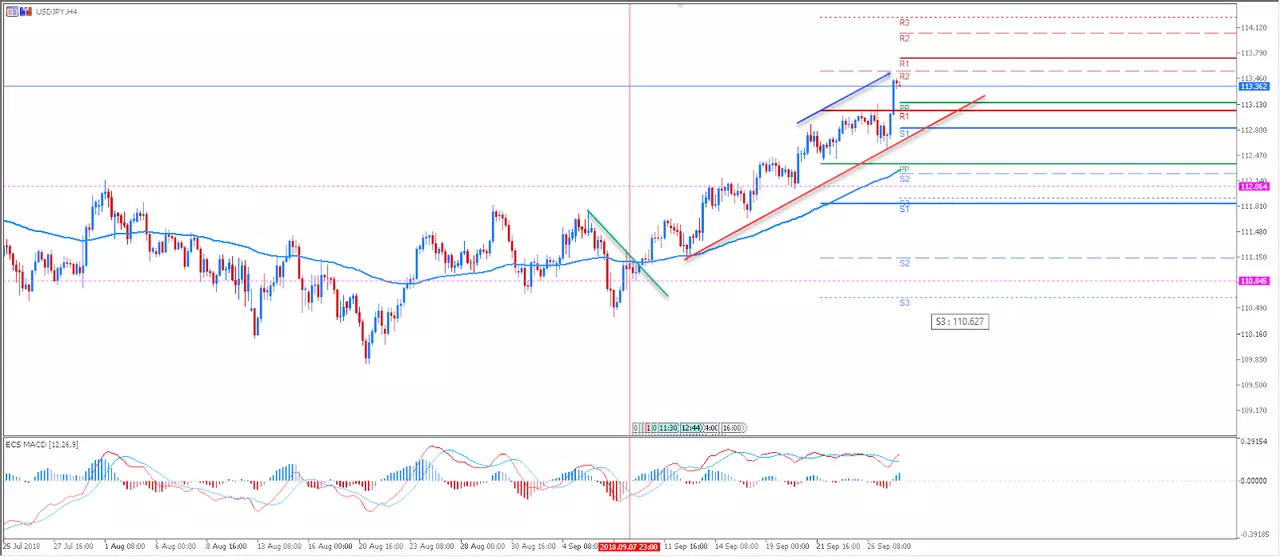Click the S3 : 110.627 tooltip box
Screen dimensions: 1280x557
[x=959, y=322]
